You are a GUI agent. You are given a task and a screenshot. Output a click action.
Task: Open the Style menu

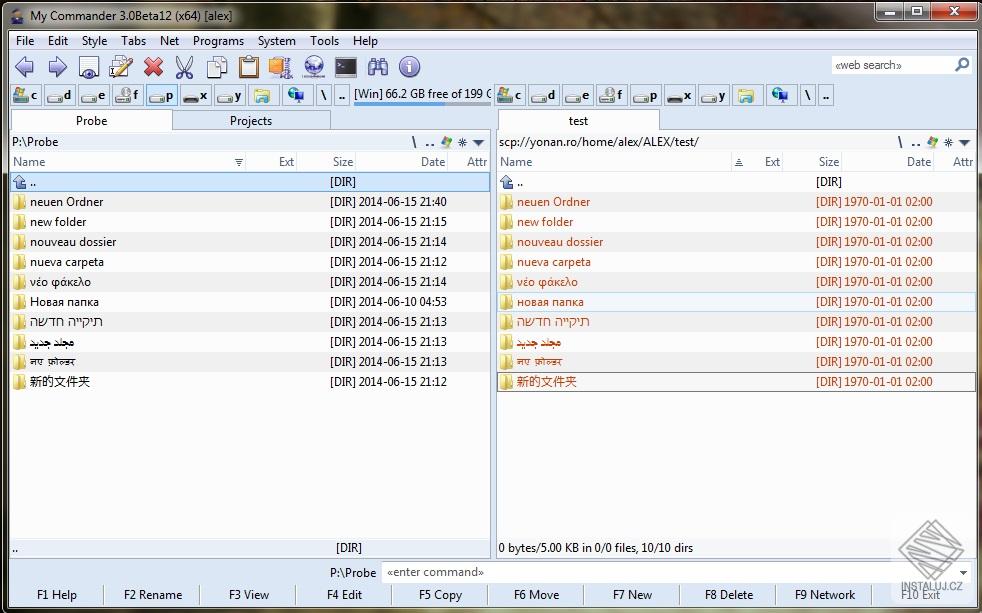[x=94, y=41]
